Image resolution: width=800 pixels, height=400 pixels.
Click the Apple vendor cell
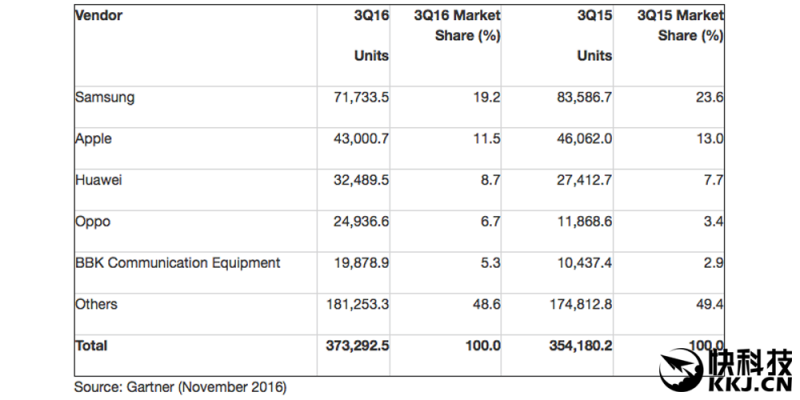point(95,140)
